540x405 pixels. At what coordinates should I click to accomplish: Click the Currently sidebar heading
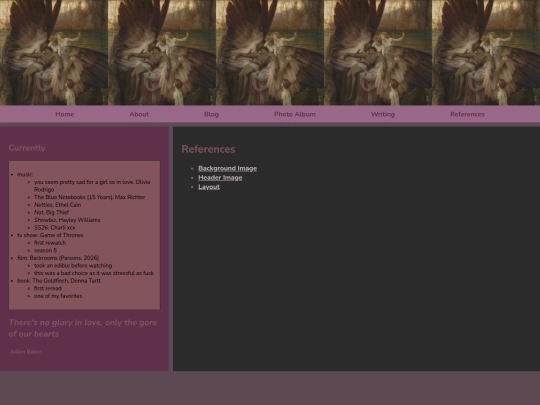27,148
